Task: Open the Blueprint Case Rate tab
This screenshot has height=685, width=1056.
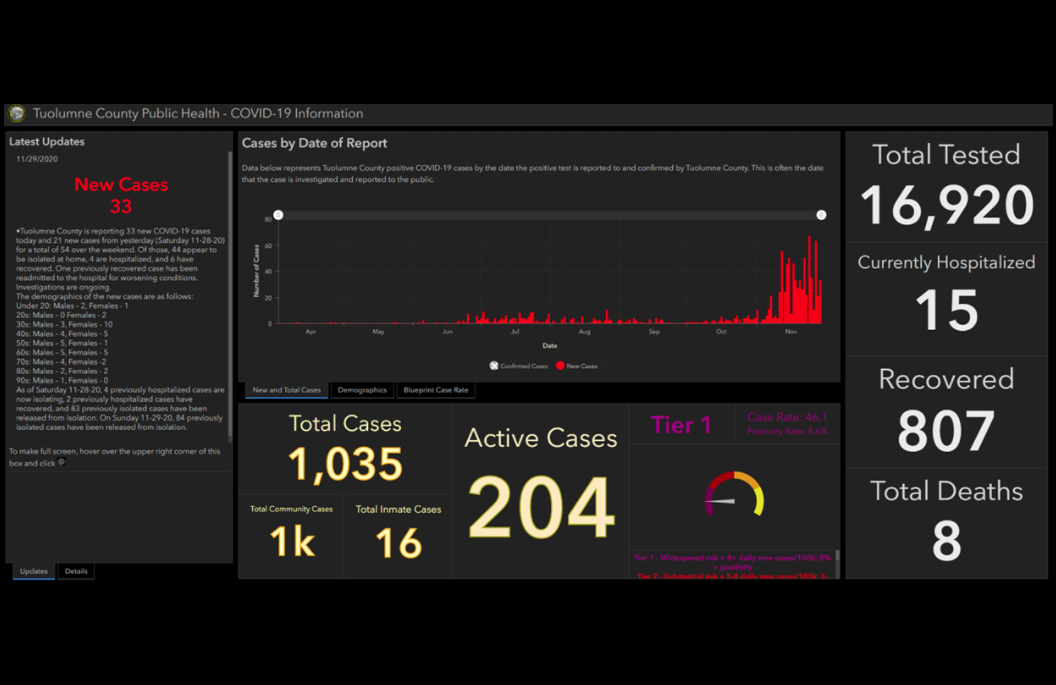Action: (x=435, y=390)
